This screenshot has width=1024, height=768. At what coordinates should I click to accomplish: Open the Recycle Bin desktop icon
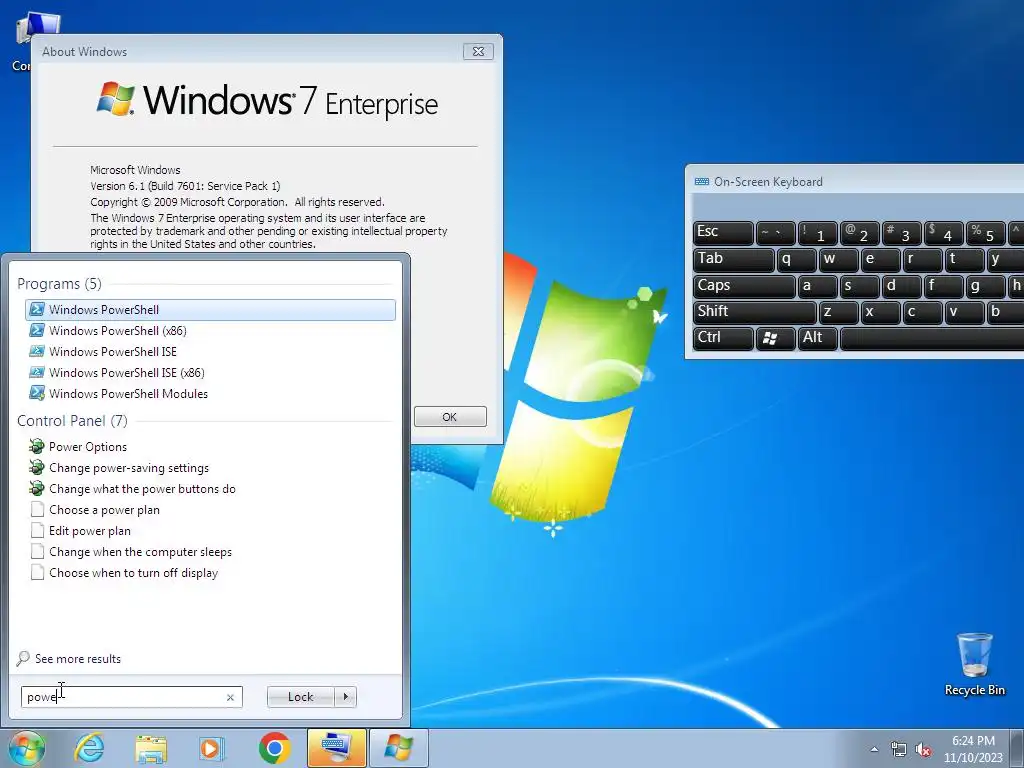pos(974,664)
